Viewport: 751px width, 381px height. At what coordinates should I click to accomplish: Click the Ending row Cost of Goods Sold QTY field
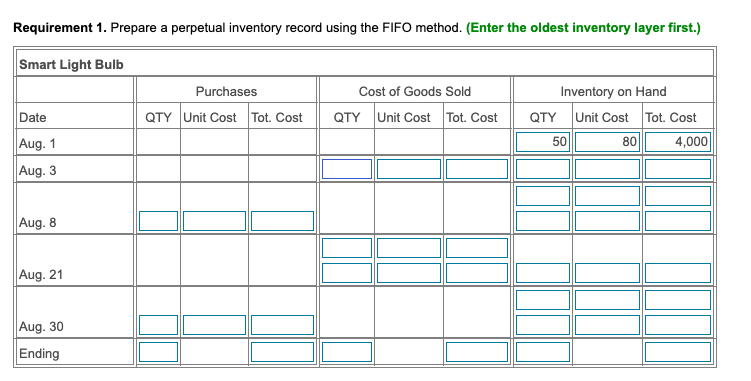(347, 352)
